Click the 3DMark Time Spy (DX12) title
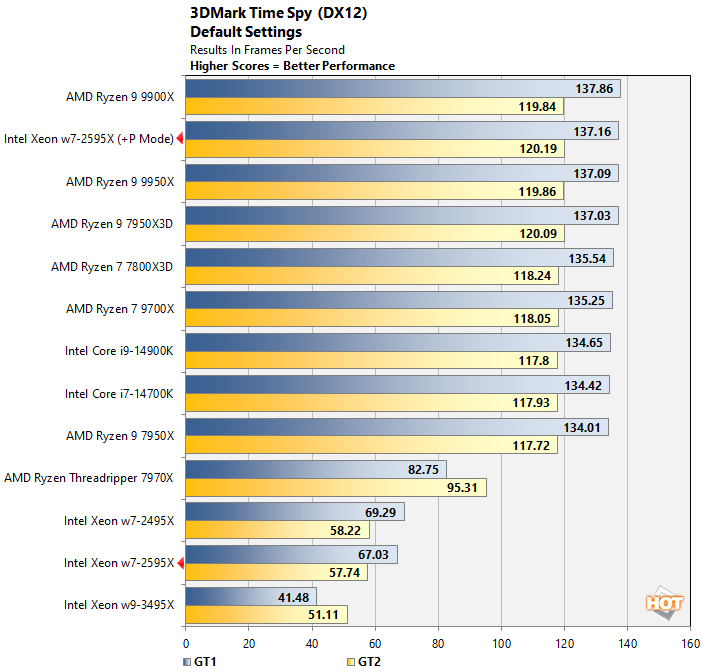This screenshot has height=672, width=708. click(279, 13)
